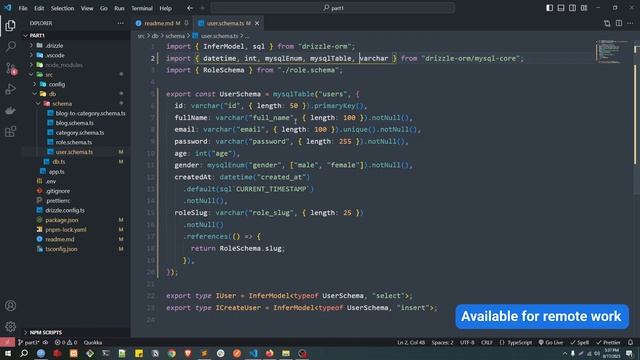Open the remote window indicator
The image size is (640, 360).
pyautogui.click(x=7, y=342)
